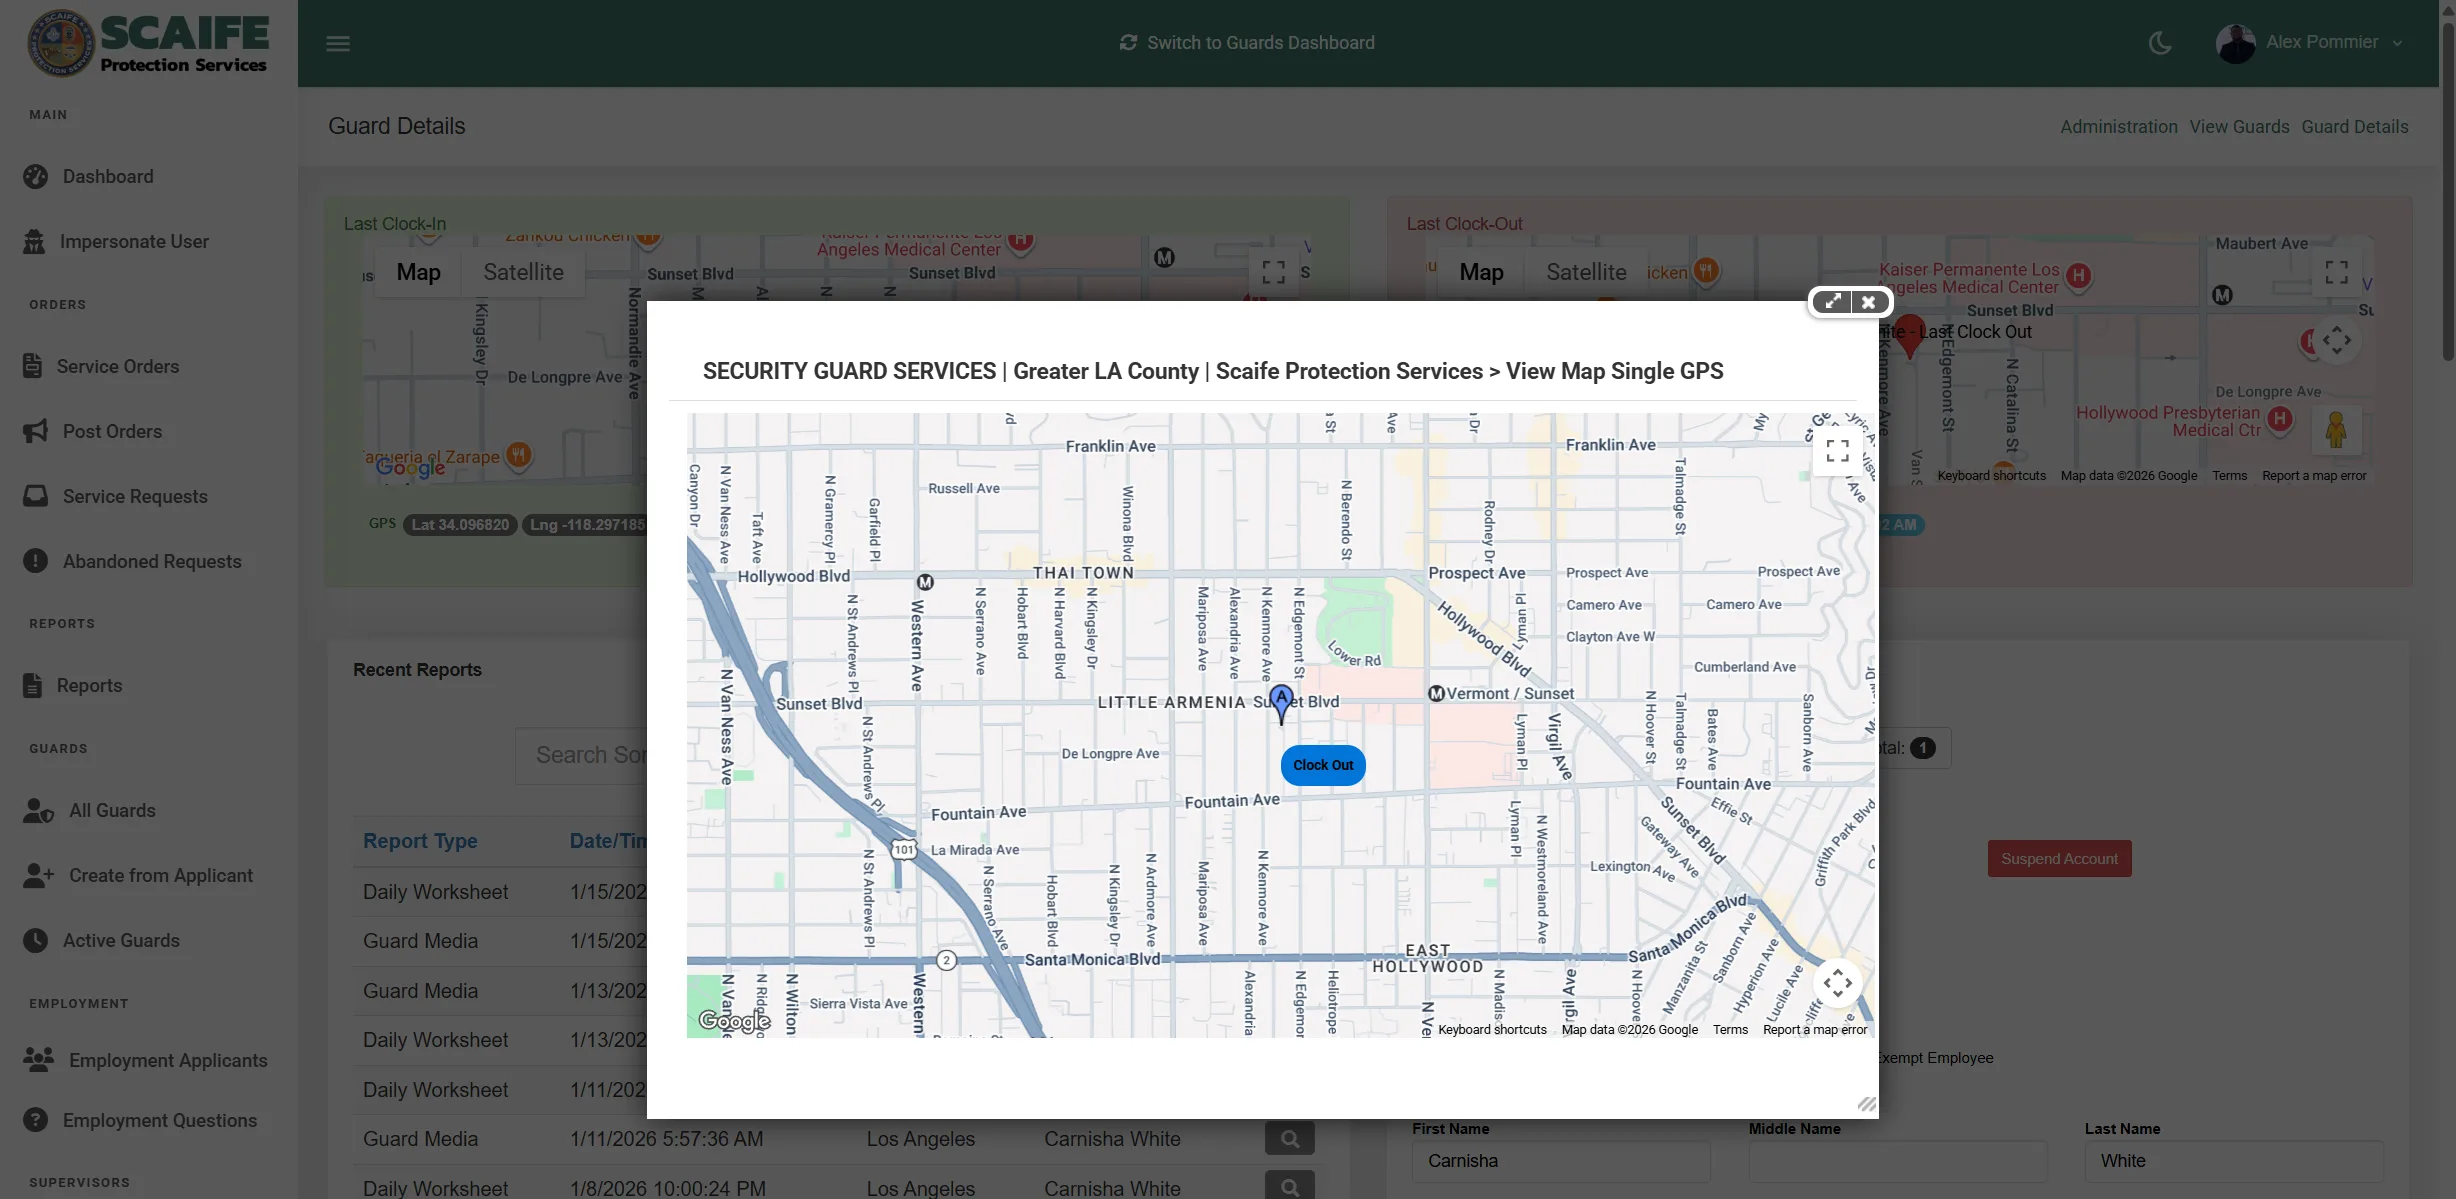The width and height of the screenshot is (2456, 1199).
Task: Click the Pegman street view icon on Clock-Out map
Action: 2336,431
